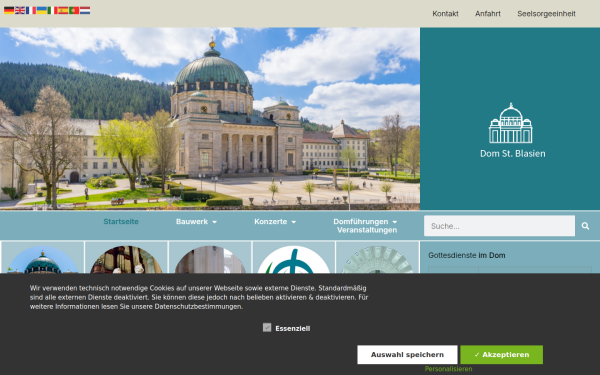
Task: Focus the Suche search field
Action: tap(499, 226)
